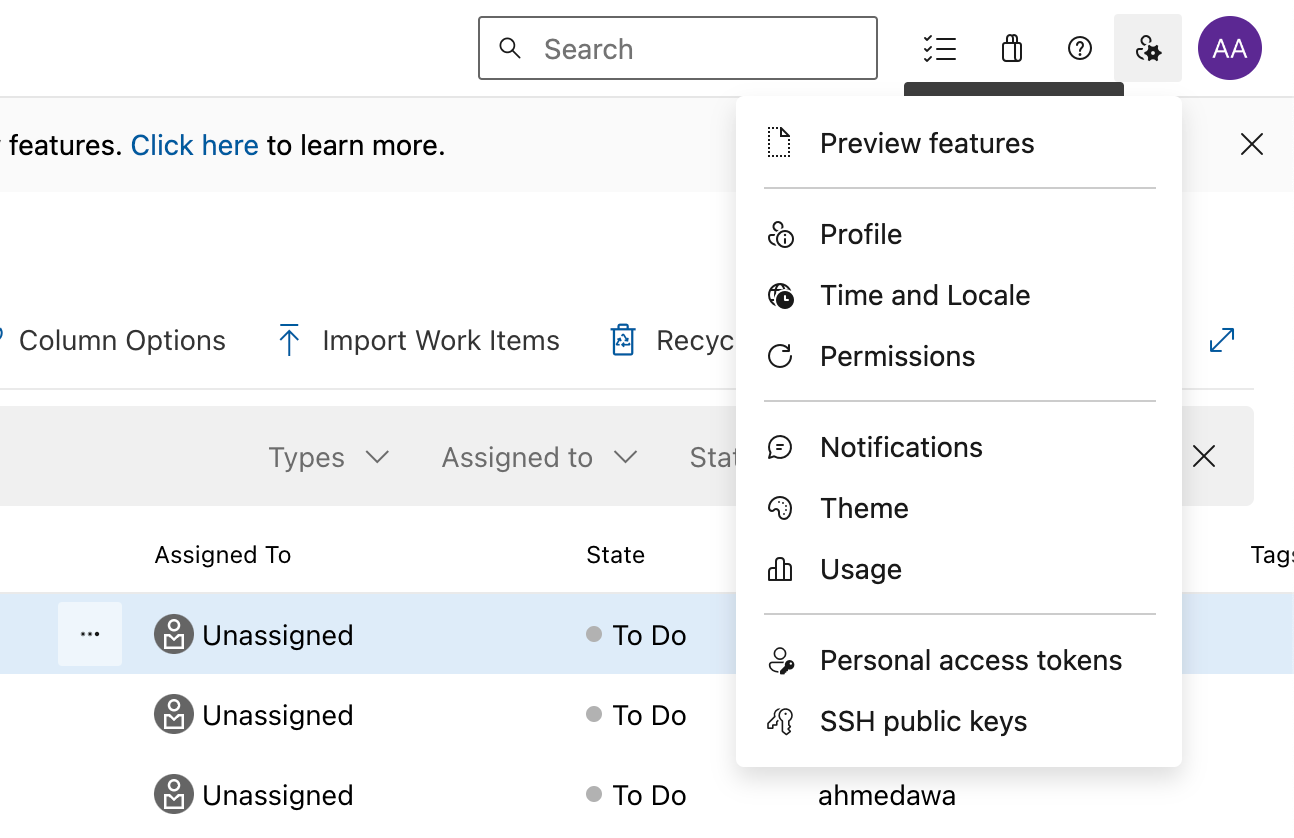Open the work items checklist icon
Screen dimensions: 1294x838
point(939,48)
